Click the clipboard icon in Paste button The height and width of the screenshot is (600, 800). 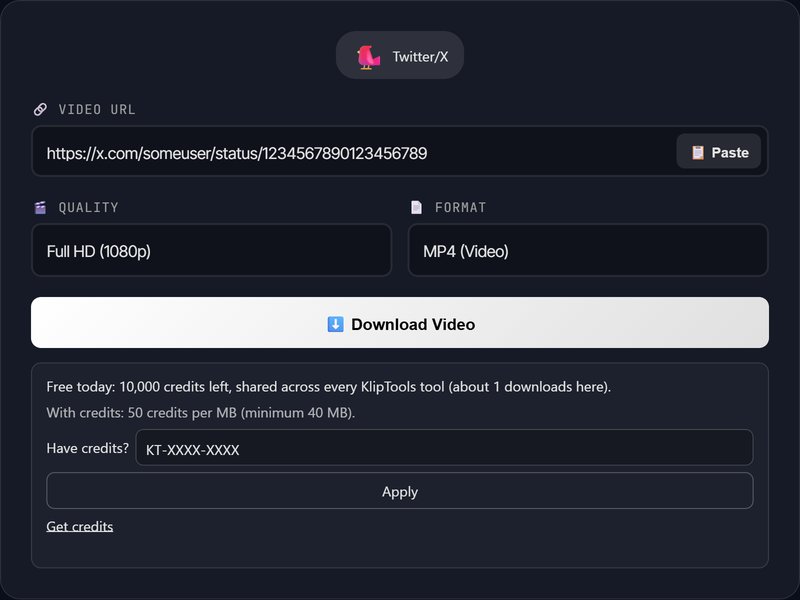697,153
